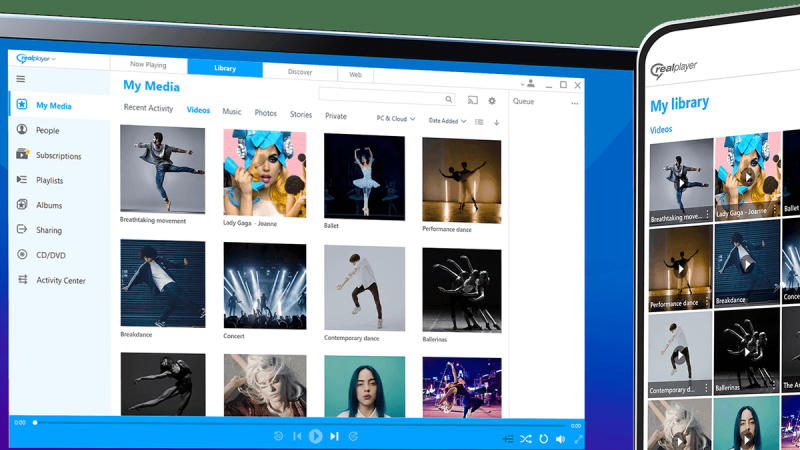This screenshot has width=800, height=450.
Task: Click the search magnifier icon
Action: (448, 99)
